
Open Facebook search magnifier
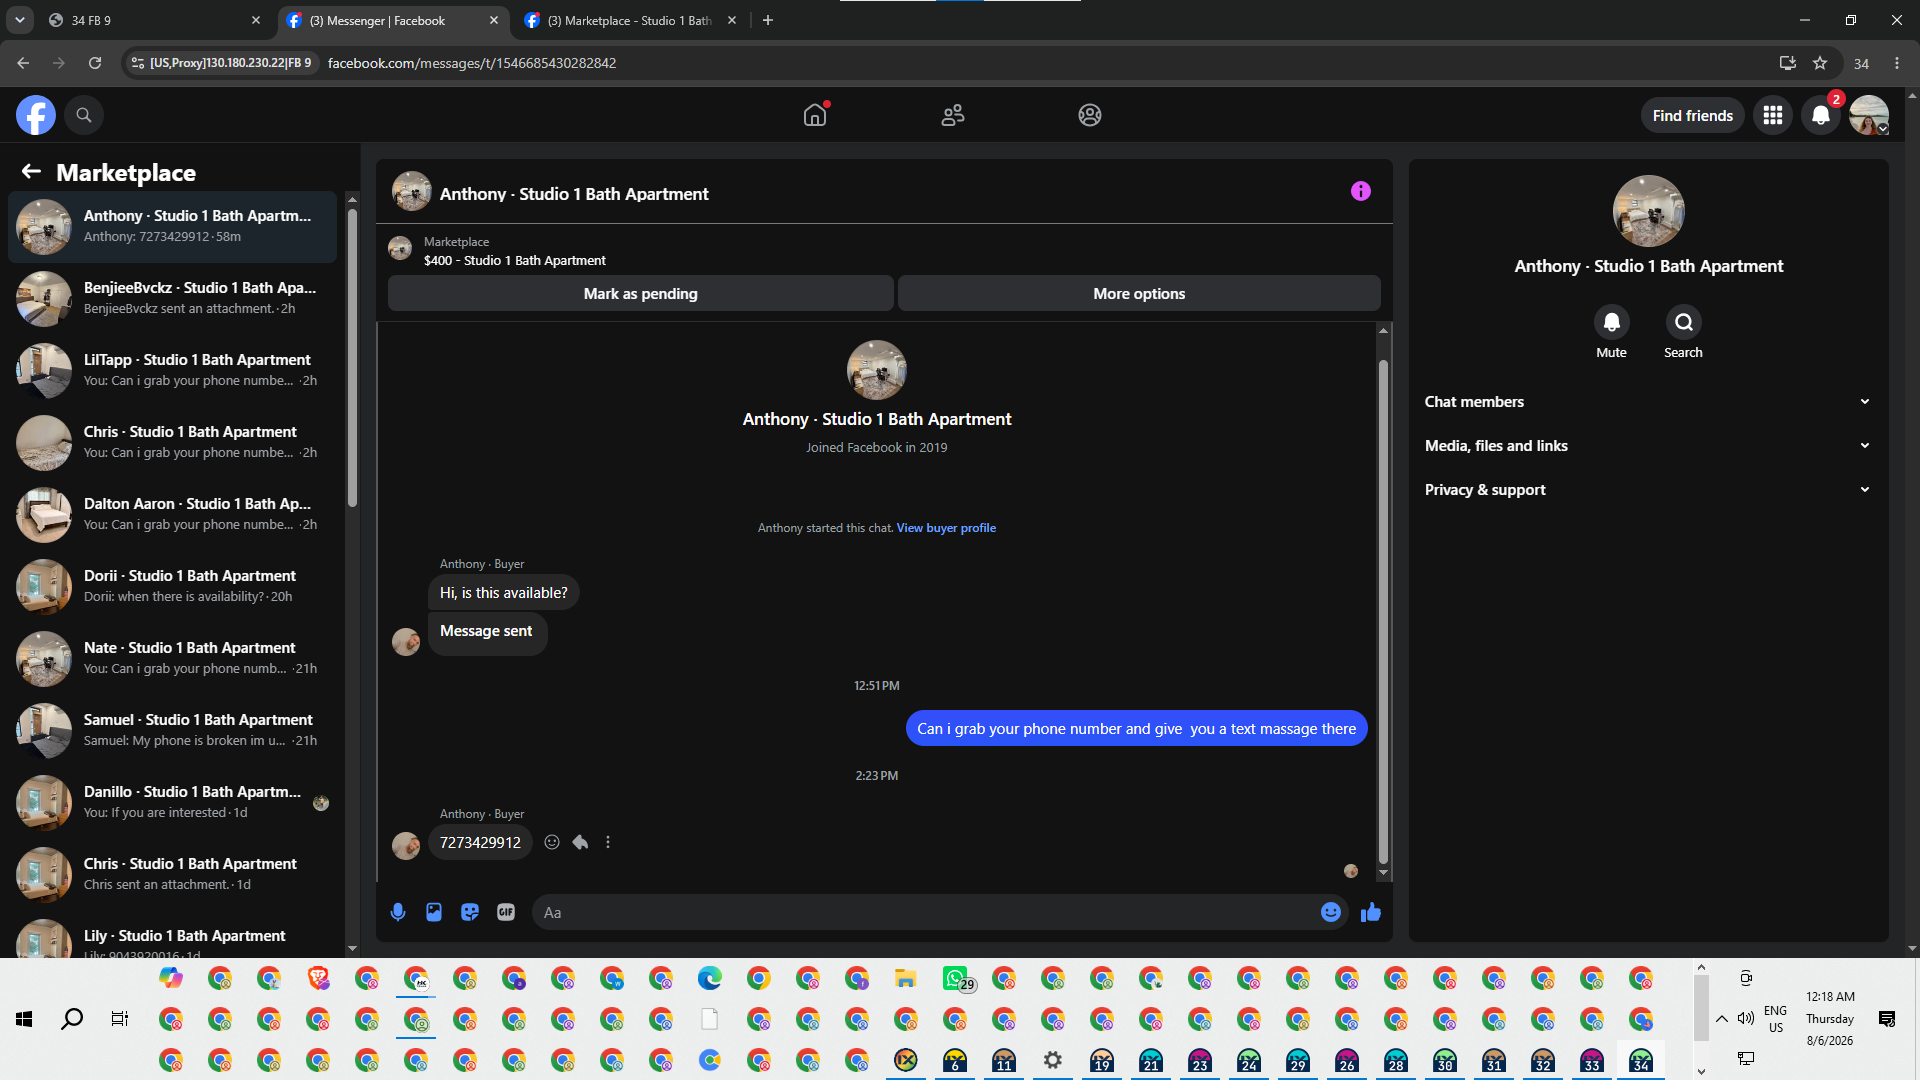84,115
